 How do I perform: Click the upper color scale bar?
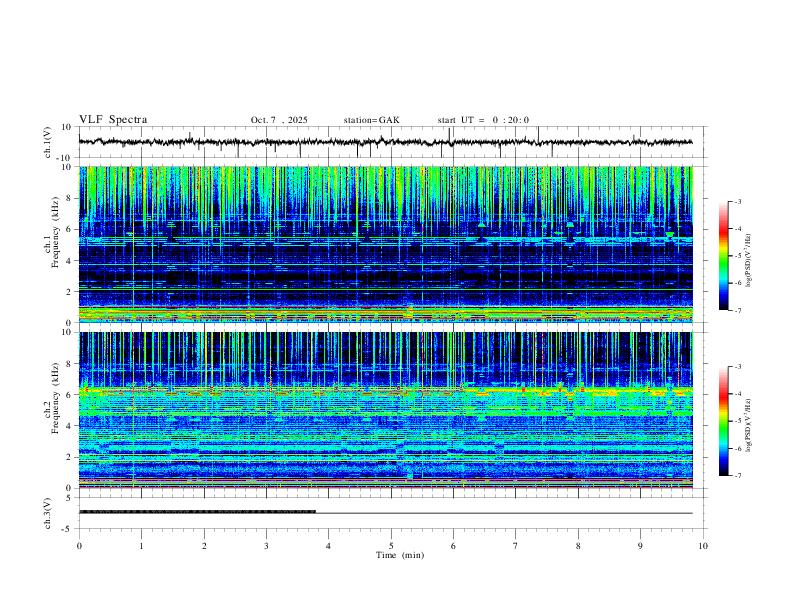coord(723,255)
